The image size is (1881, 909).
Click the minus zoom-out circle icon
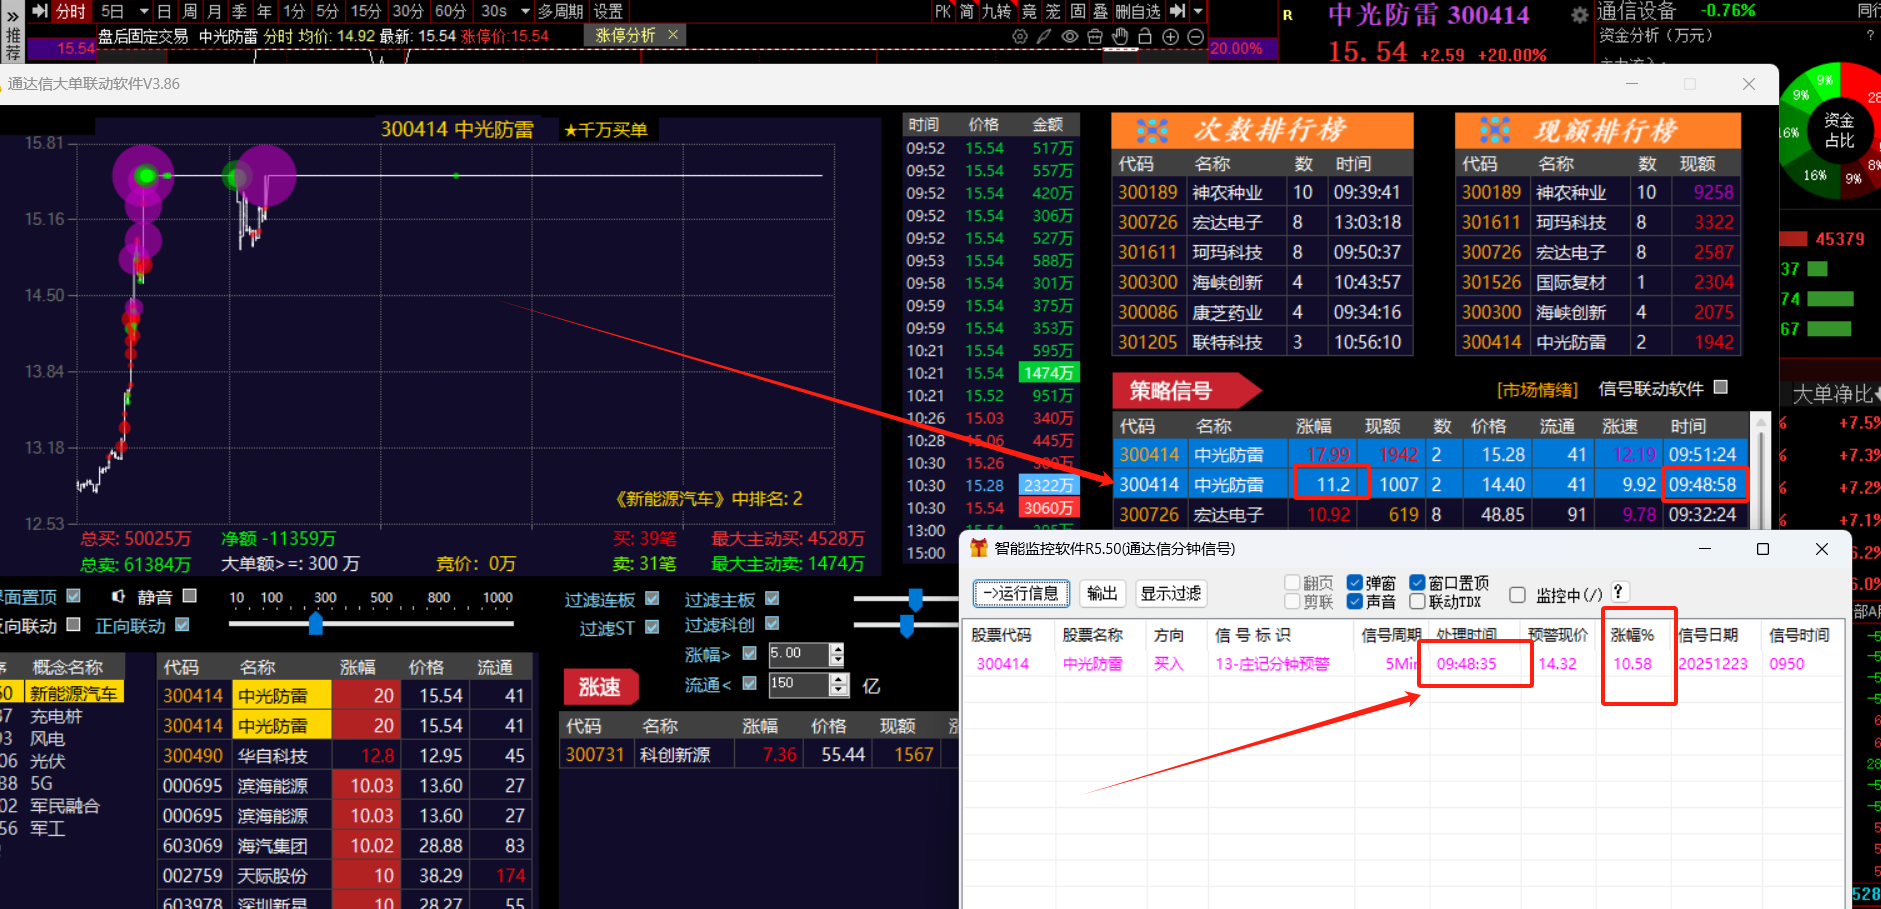point(1195,37)
